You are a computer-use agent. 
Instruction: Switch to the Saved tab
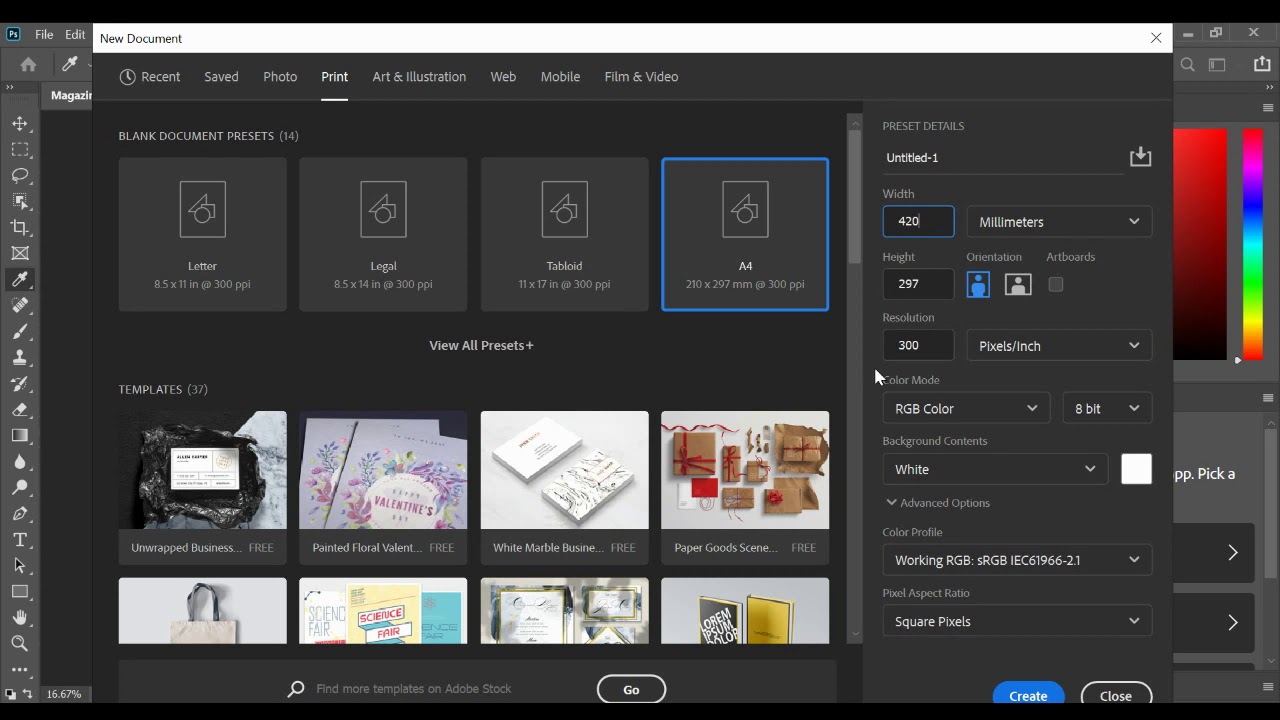(x=221, y=77)
